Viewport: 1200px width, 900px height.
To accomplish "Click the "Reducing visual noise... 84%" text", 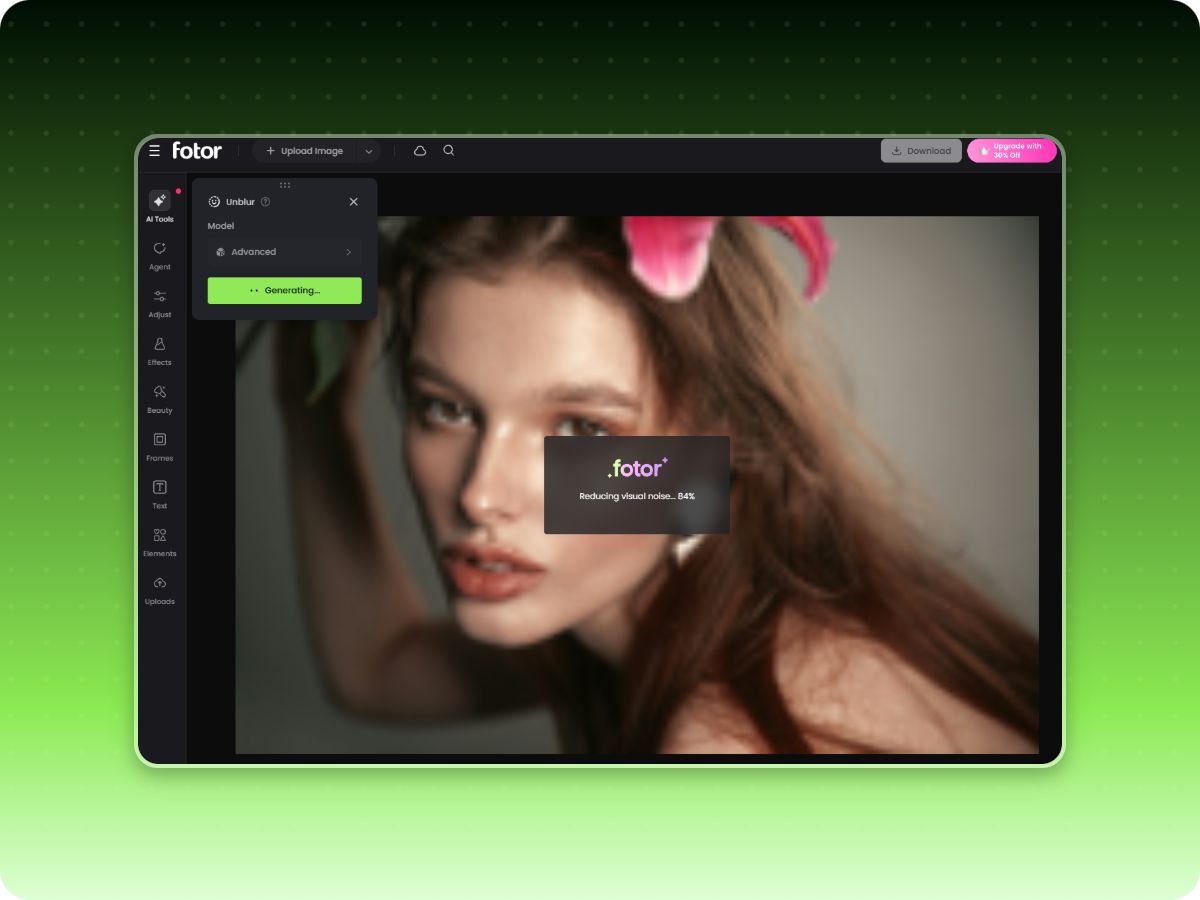I will tap(637, 497).
